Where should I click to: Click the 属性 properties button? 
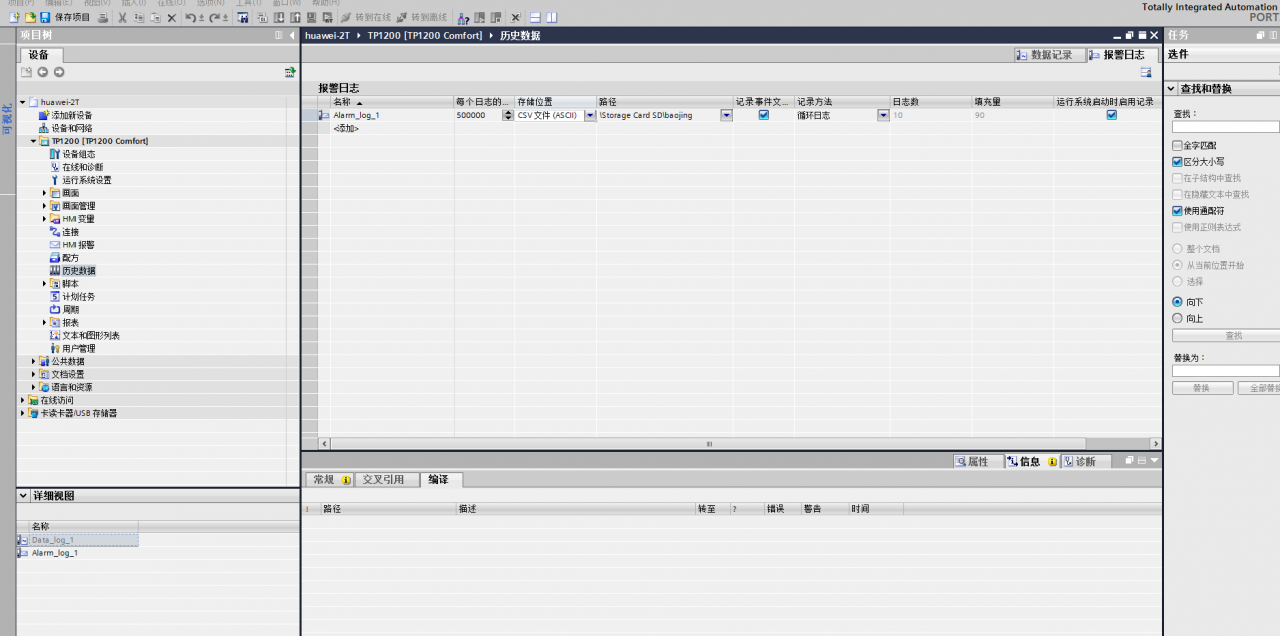pyautogui.click(x=972, y=461)
